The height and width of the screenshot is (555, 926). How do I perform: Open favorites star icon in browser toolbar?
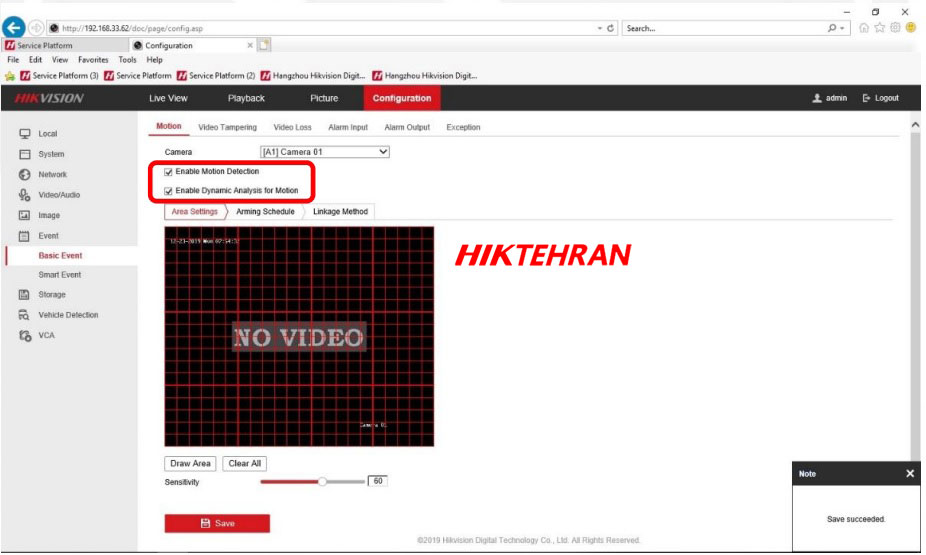coord(880,28)
